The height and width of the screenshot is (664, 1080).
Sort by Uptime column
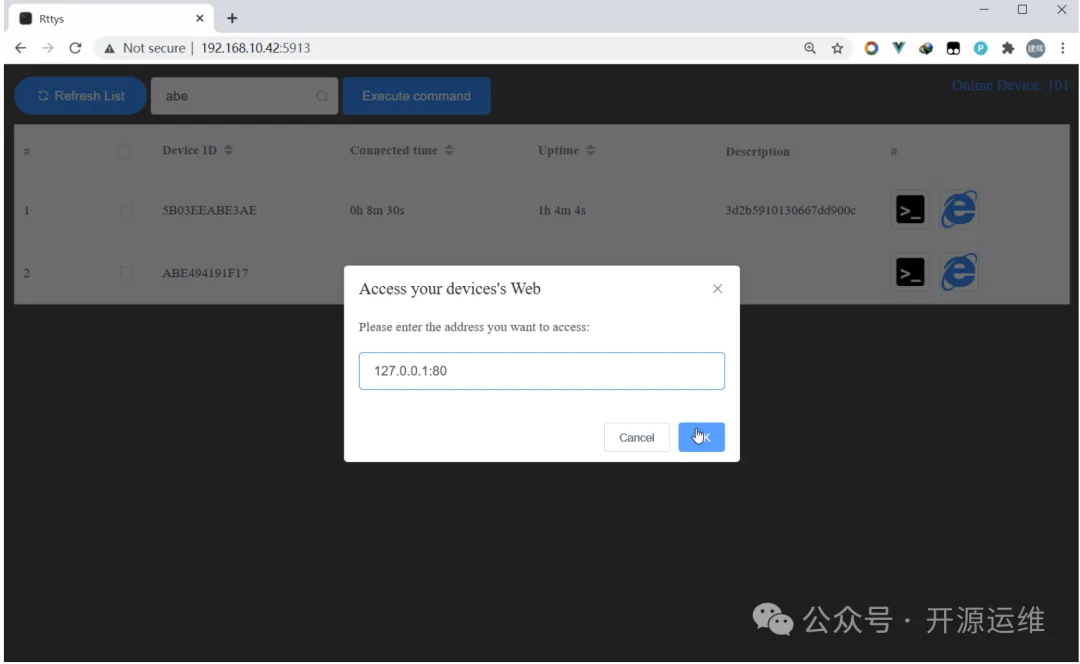566,151
